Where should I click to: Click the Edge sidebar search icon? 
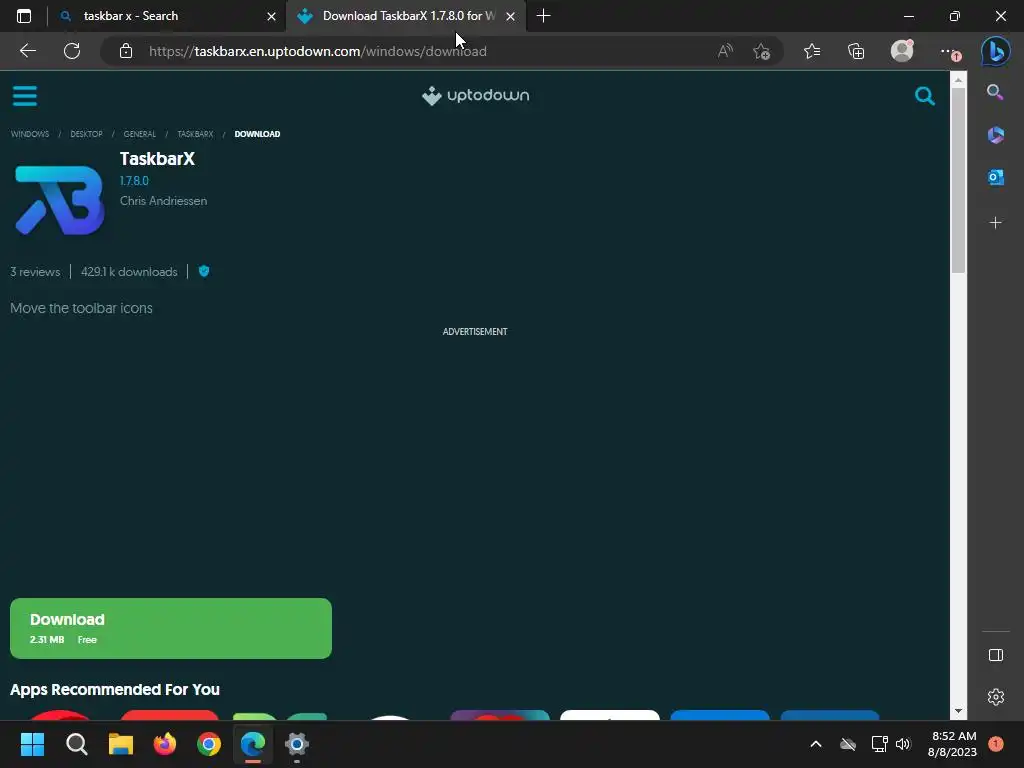pyautogui.click(x=995, y=92)
